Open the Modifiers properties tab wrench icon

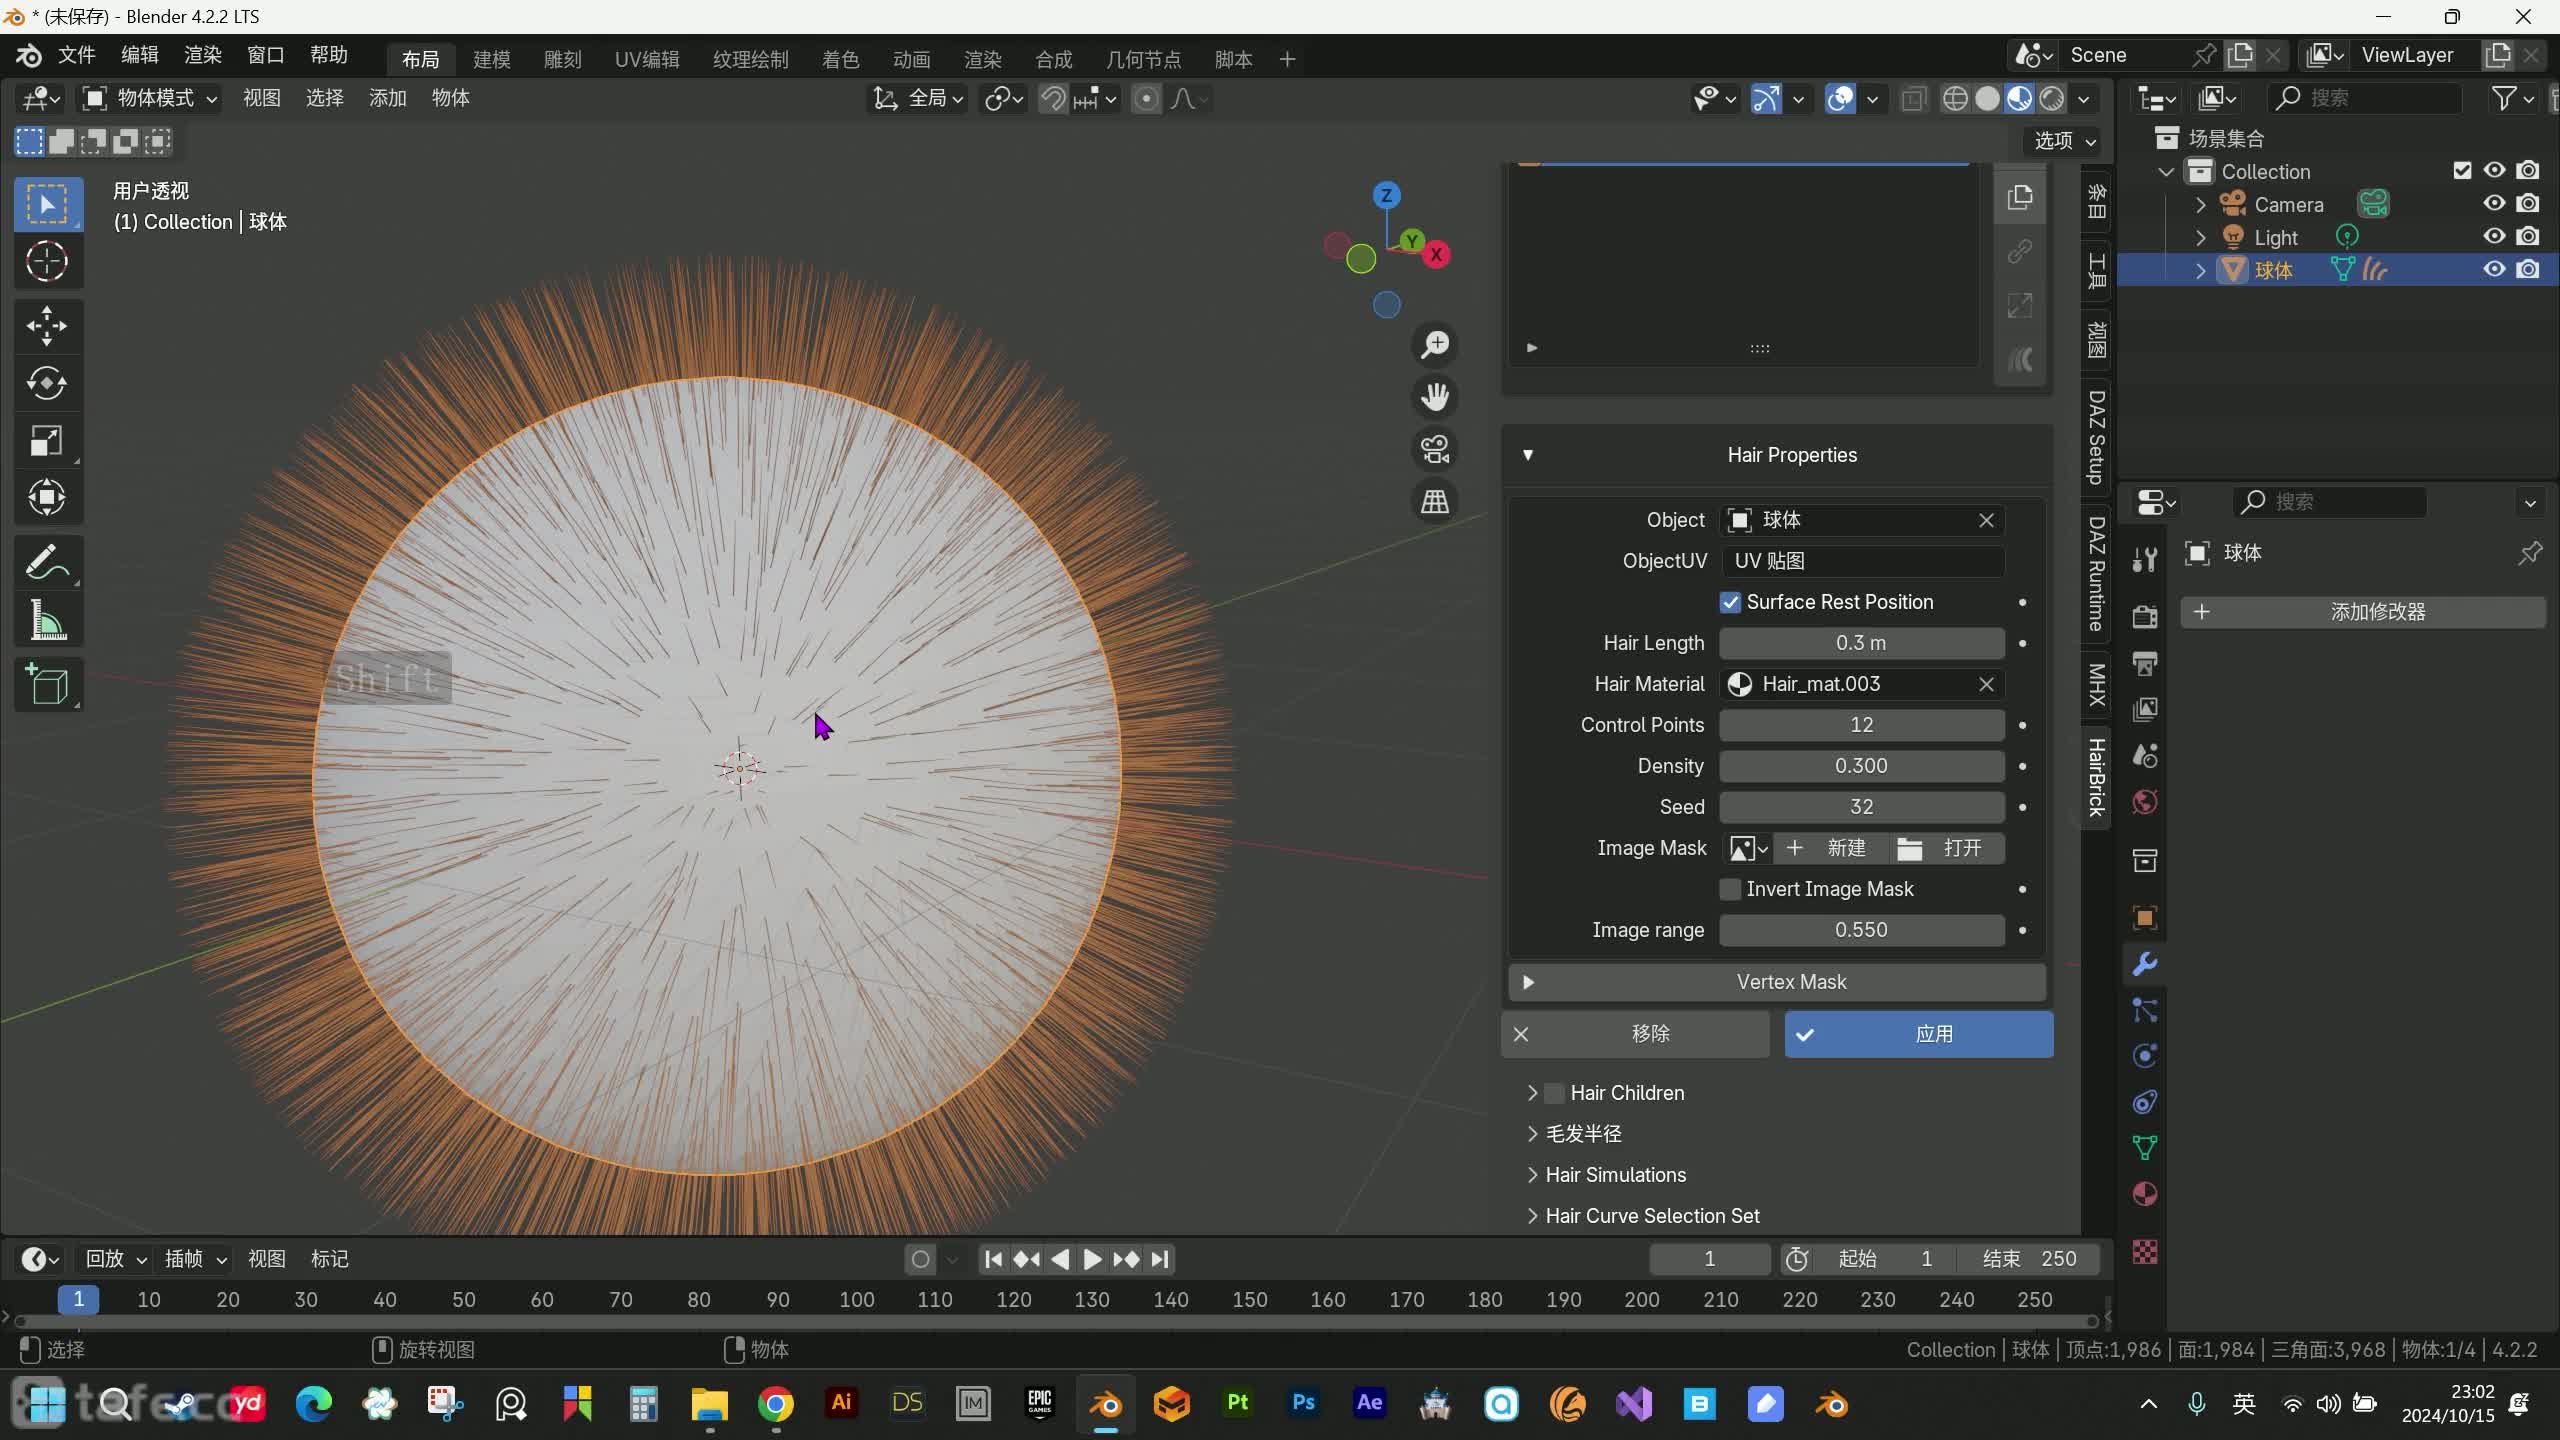point(2144,964)
